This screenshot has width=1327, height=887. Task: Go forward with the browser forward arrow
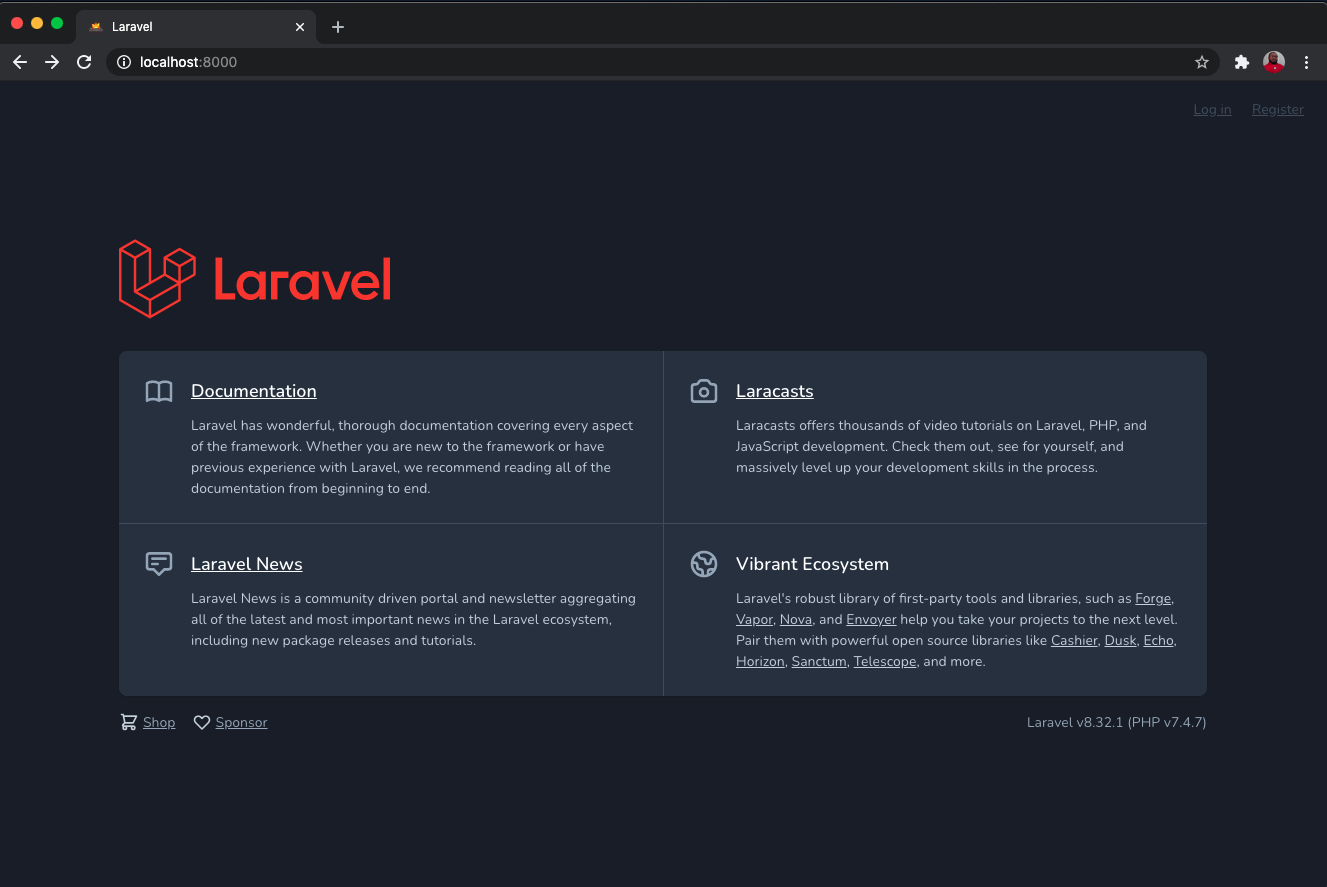click(x=52, y=62)
